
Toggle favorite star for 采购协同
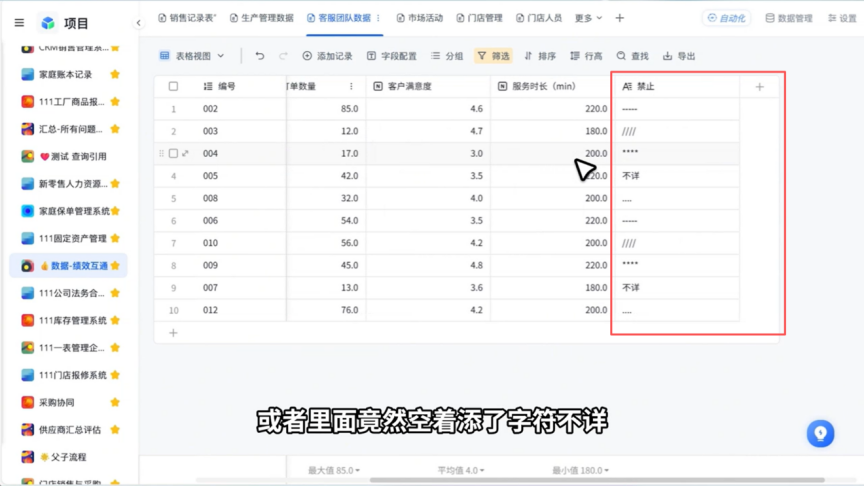point(115,402)
